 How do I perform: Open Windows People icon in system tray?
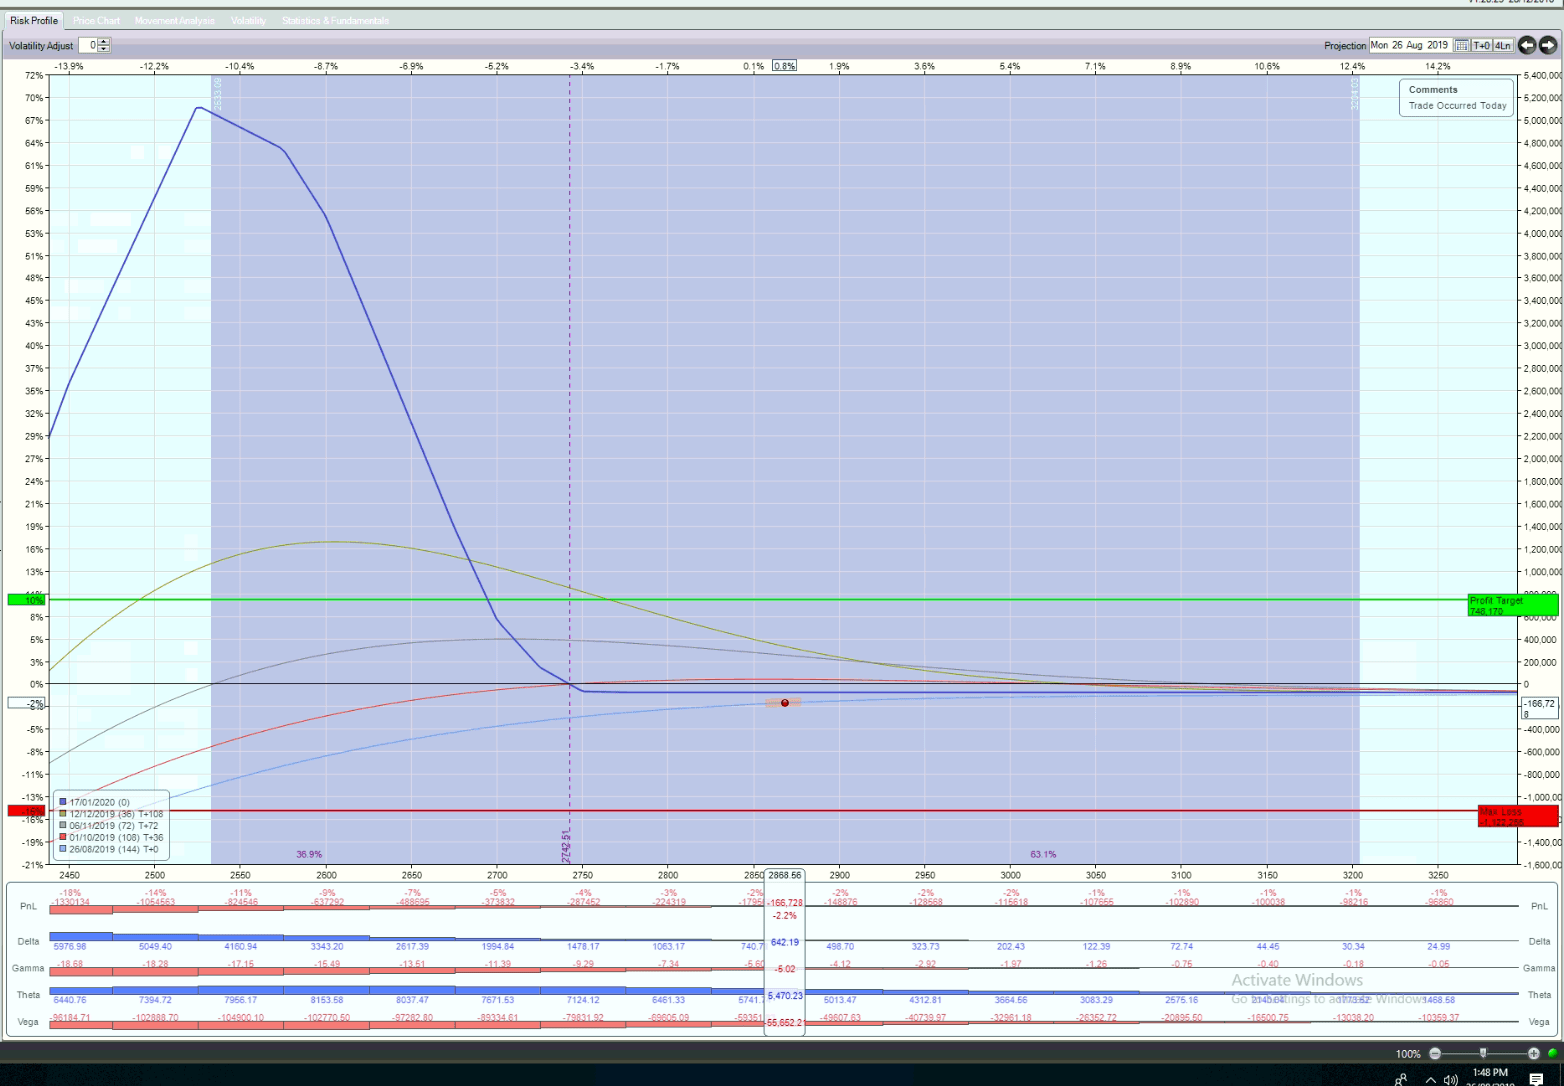(1401, 1079)
